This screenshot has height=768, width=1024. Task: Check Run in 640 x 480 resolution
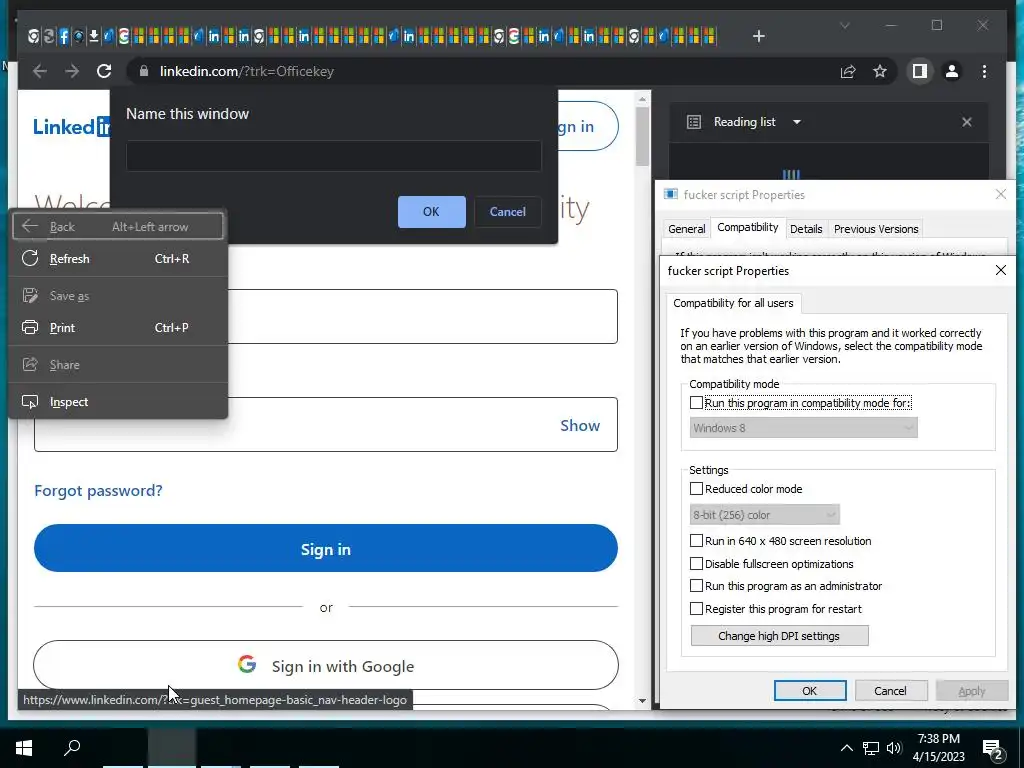696,541
